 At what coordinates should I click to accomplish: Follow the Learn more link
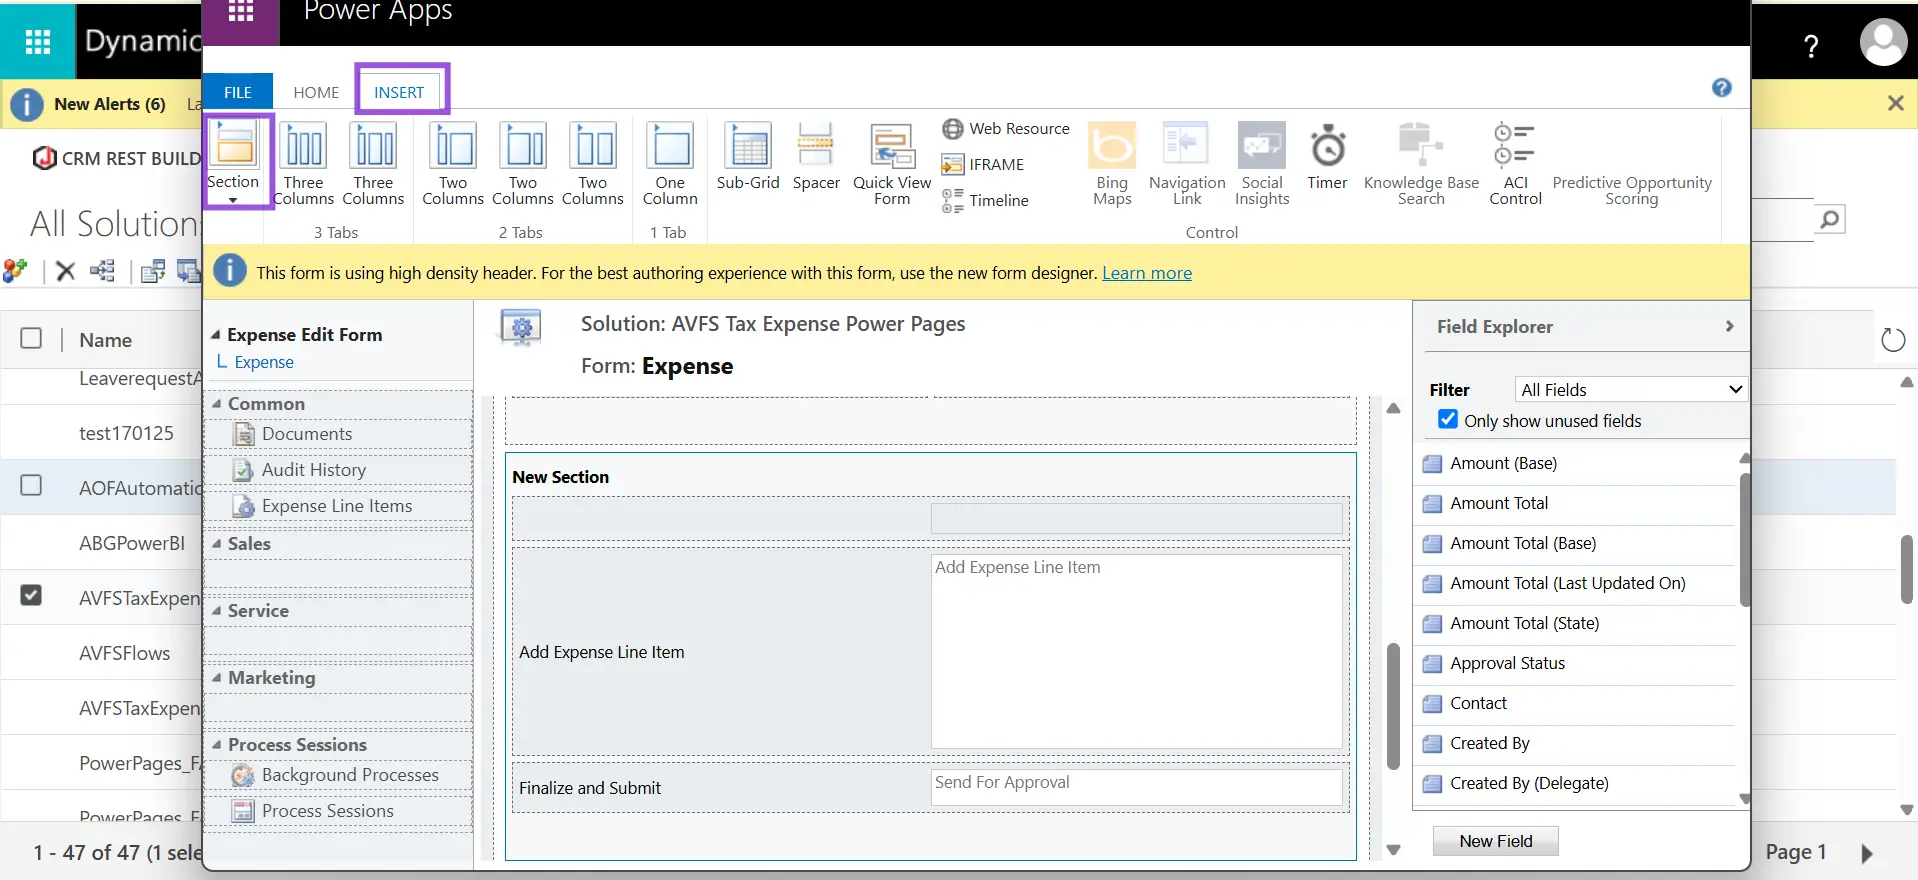click(x=1146, y=273)
